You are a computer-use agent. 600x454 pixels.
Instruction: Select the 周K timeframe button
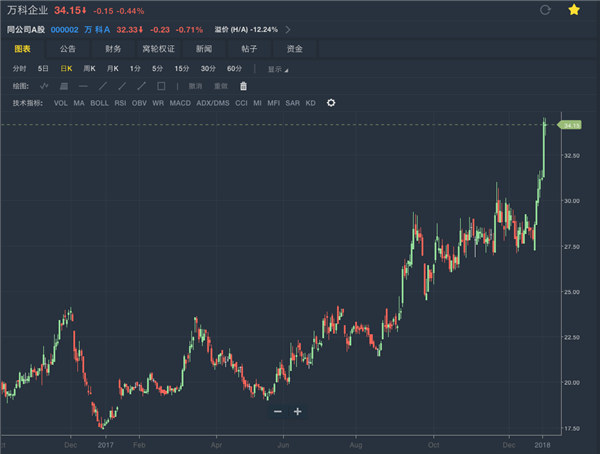(89, 68)
